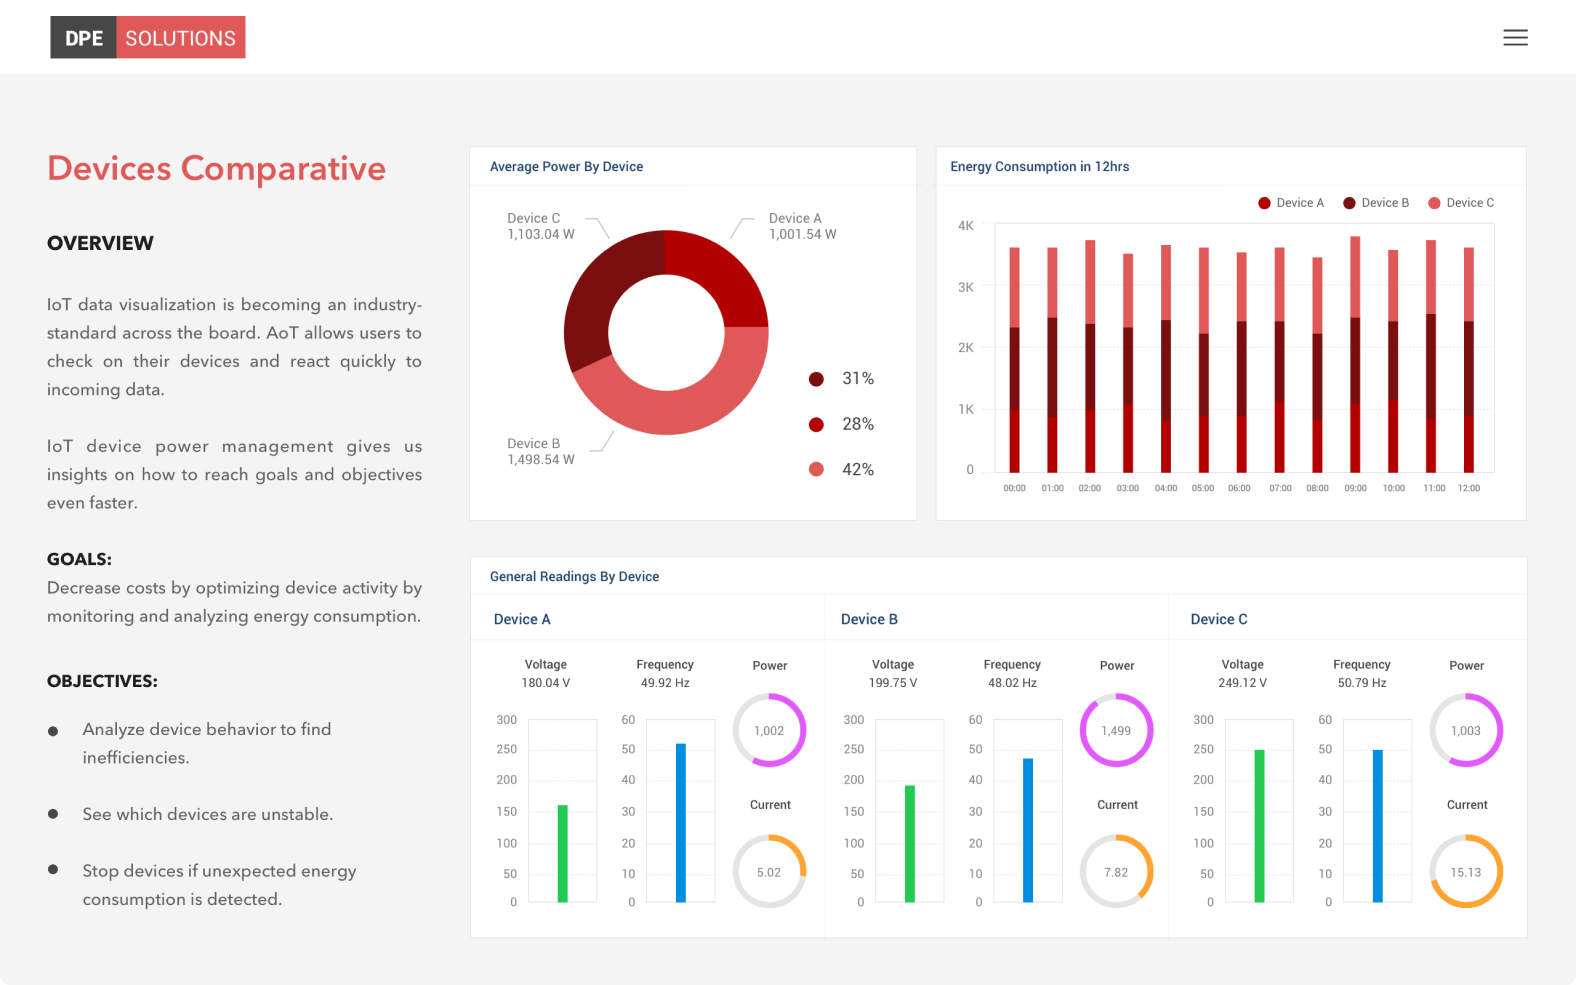1576x985 pixels.
Task: Click the 28% legend dot
Action: click(816, 425)
